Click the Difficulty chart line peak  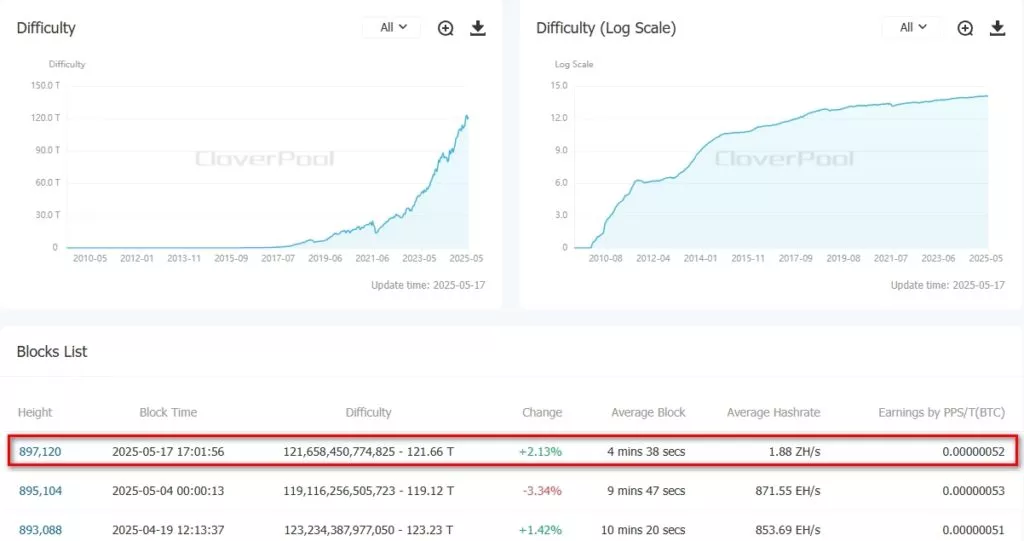466,116
